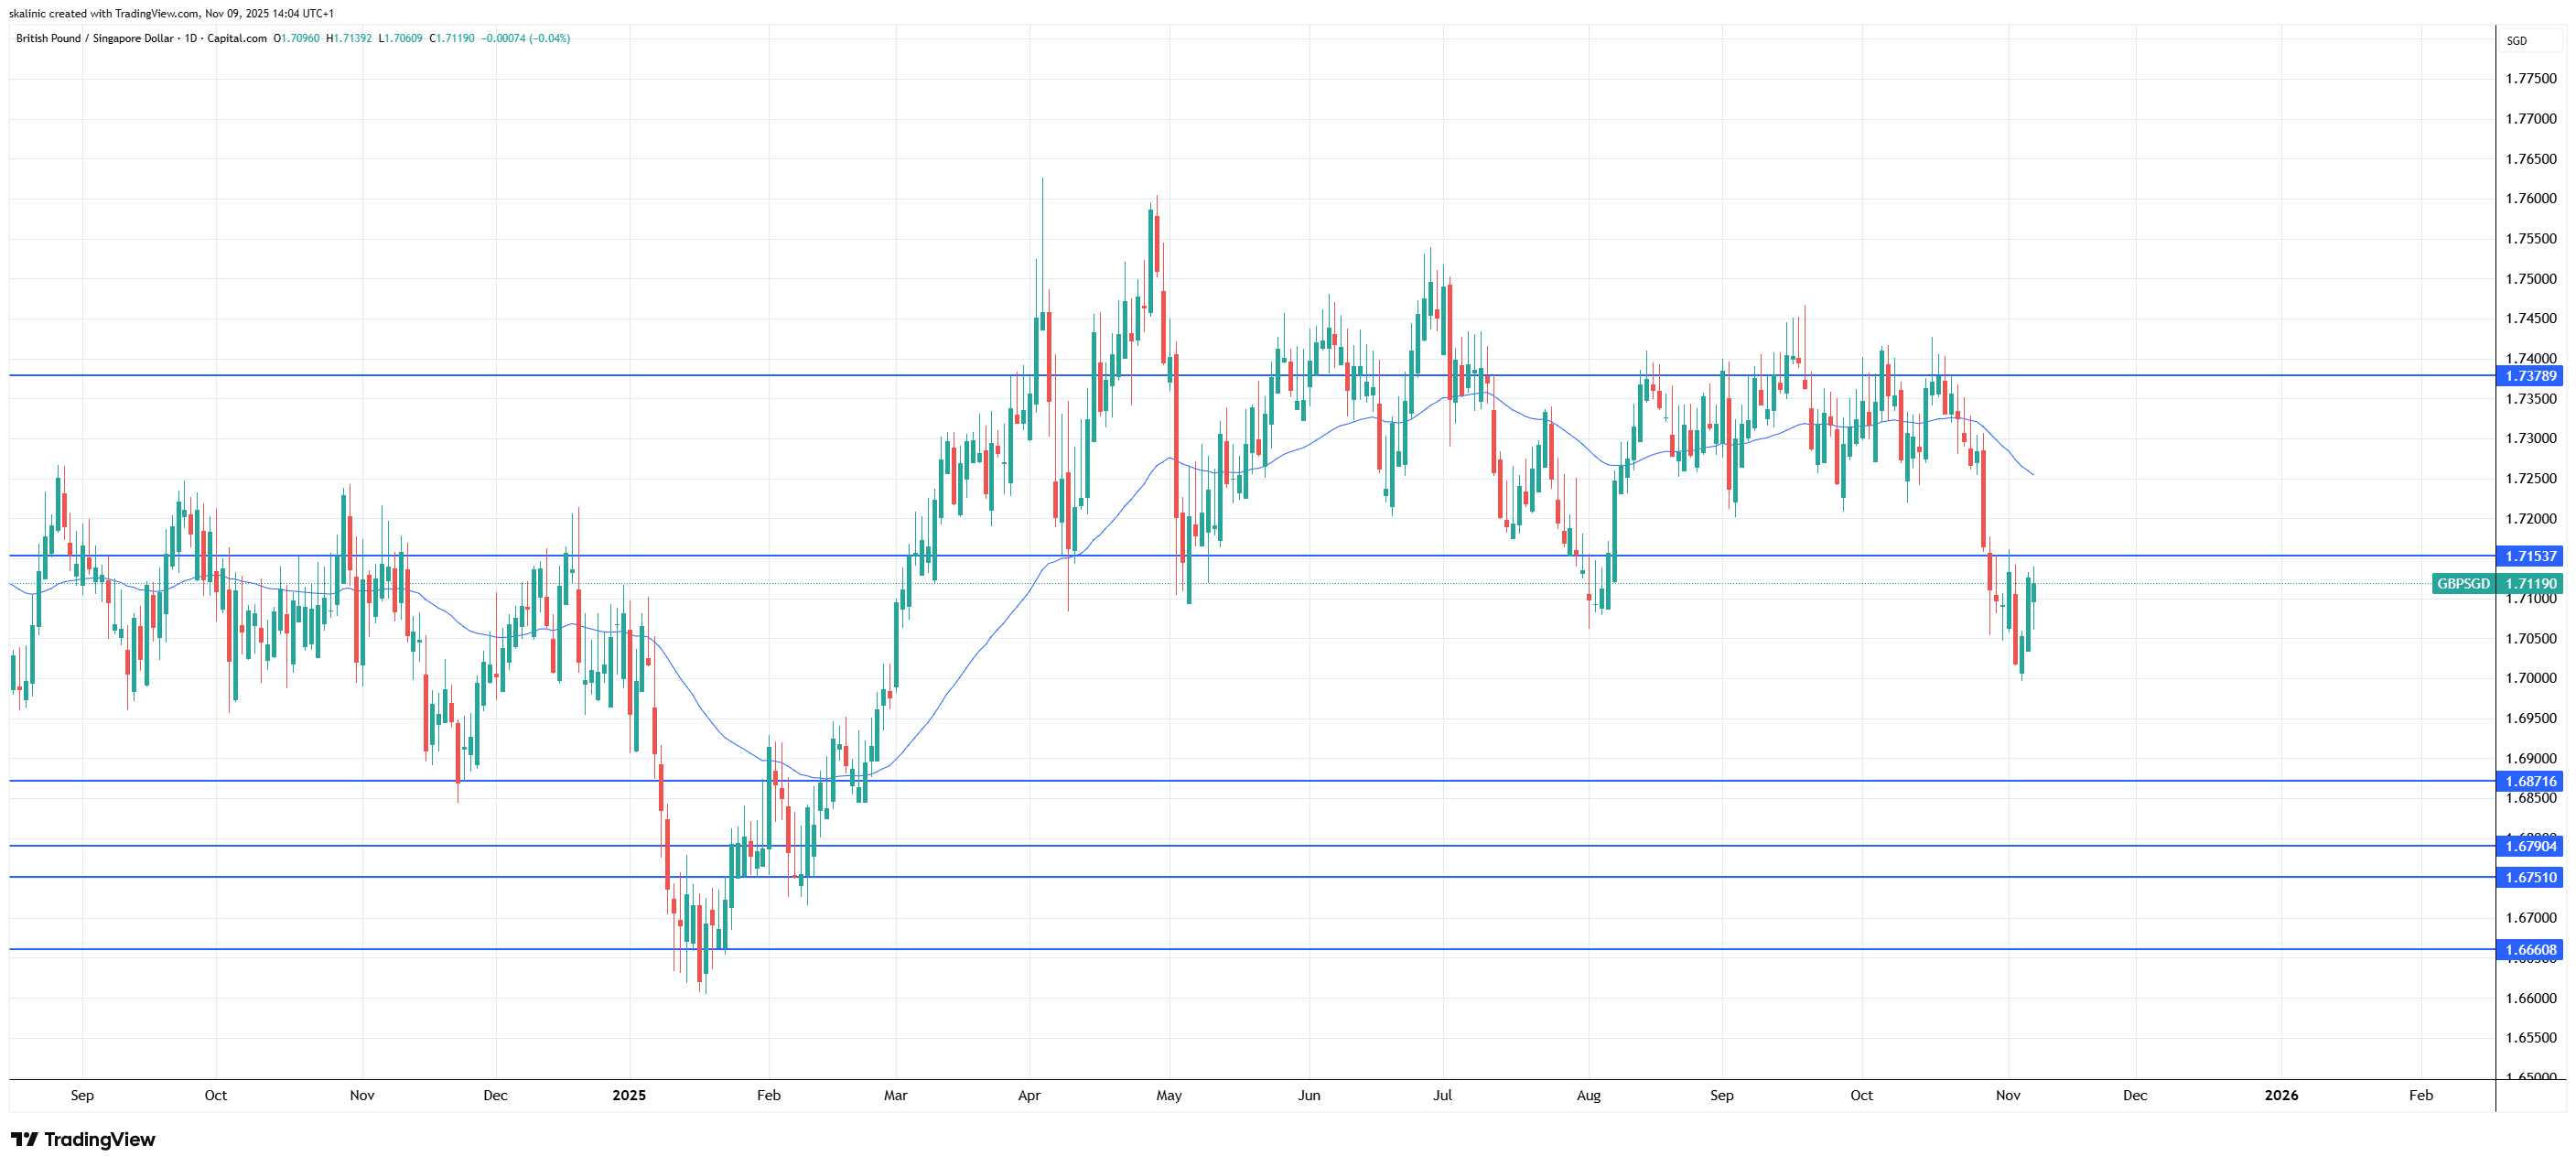Click the Jul label on time axis
Image resolution: width=2576 pixels, height=1167 pixels.
coord(1442,1096)
